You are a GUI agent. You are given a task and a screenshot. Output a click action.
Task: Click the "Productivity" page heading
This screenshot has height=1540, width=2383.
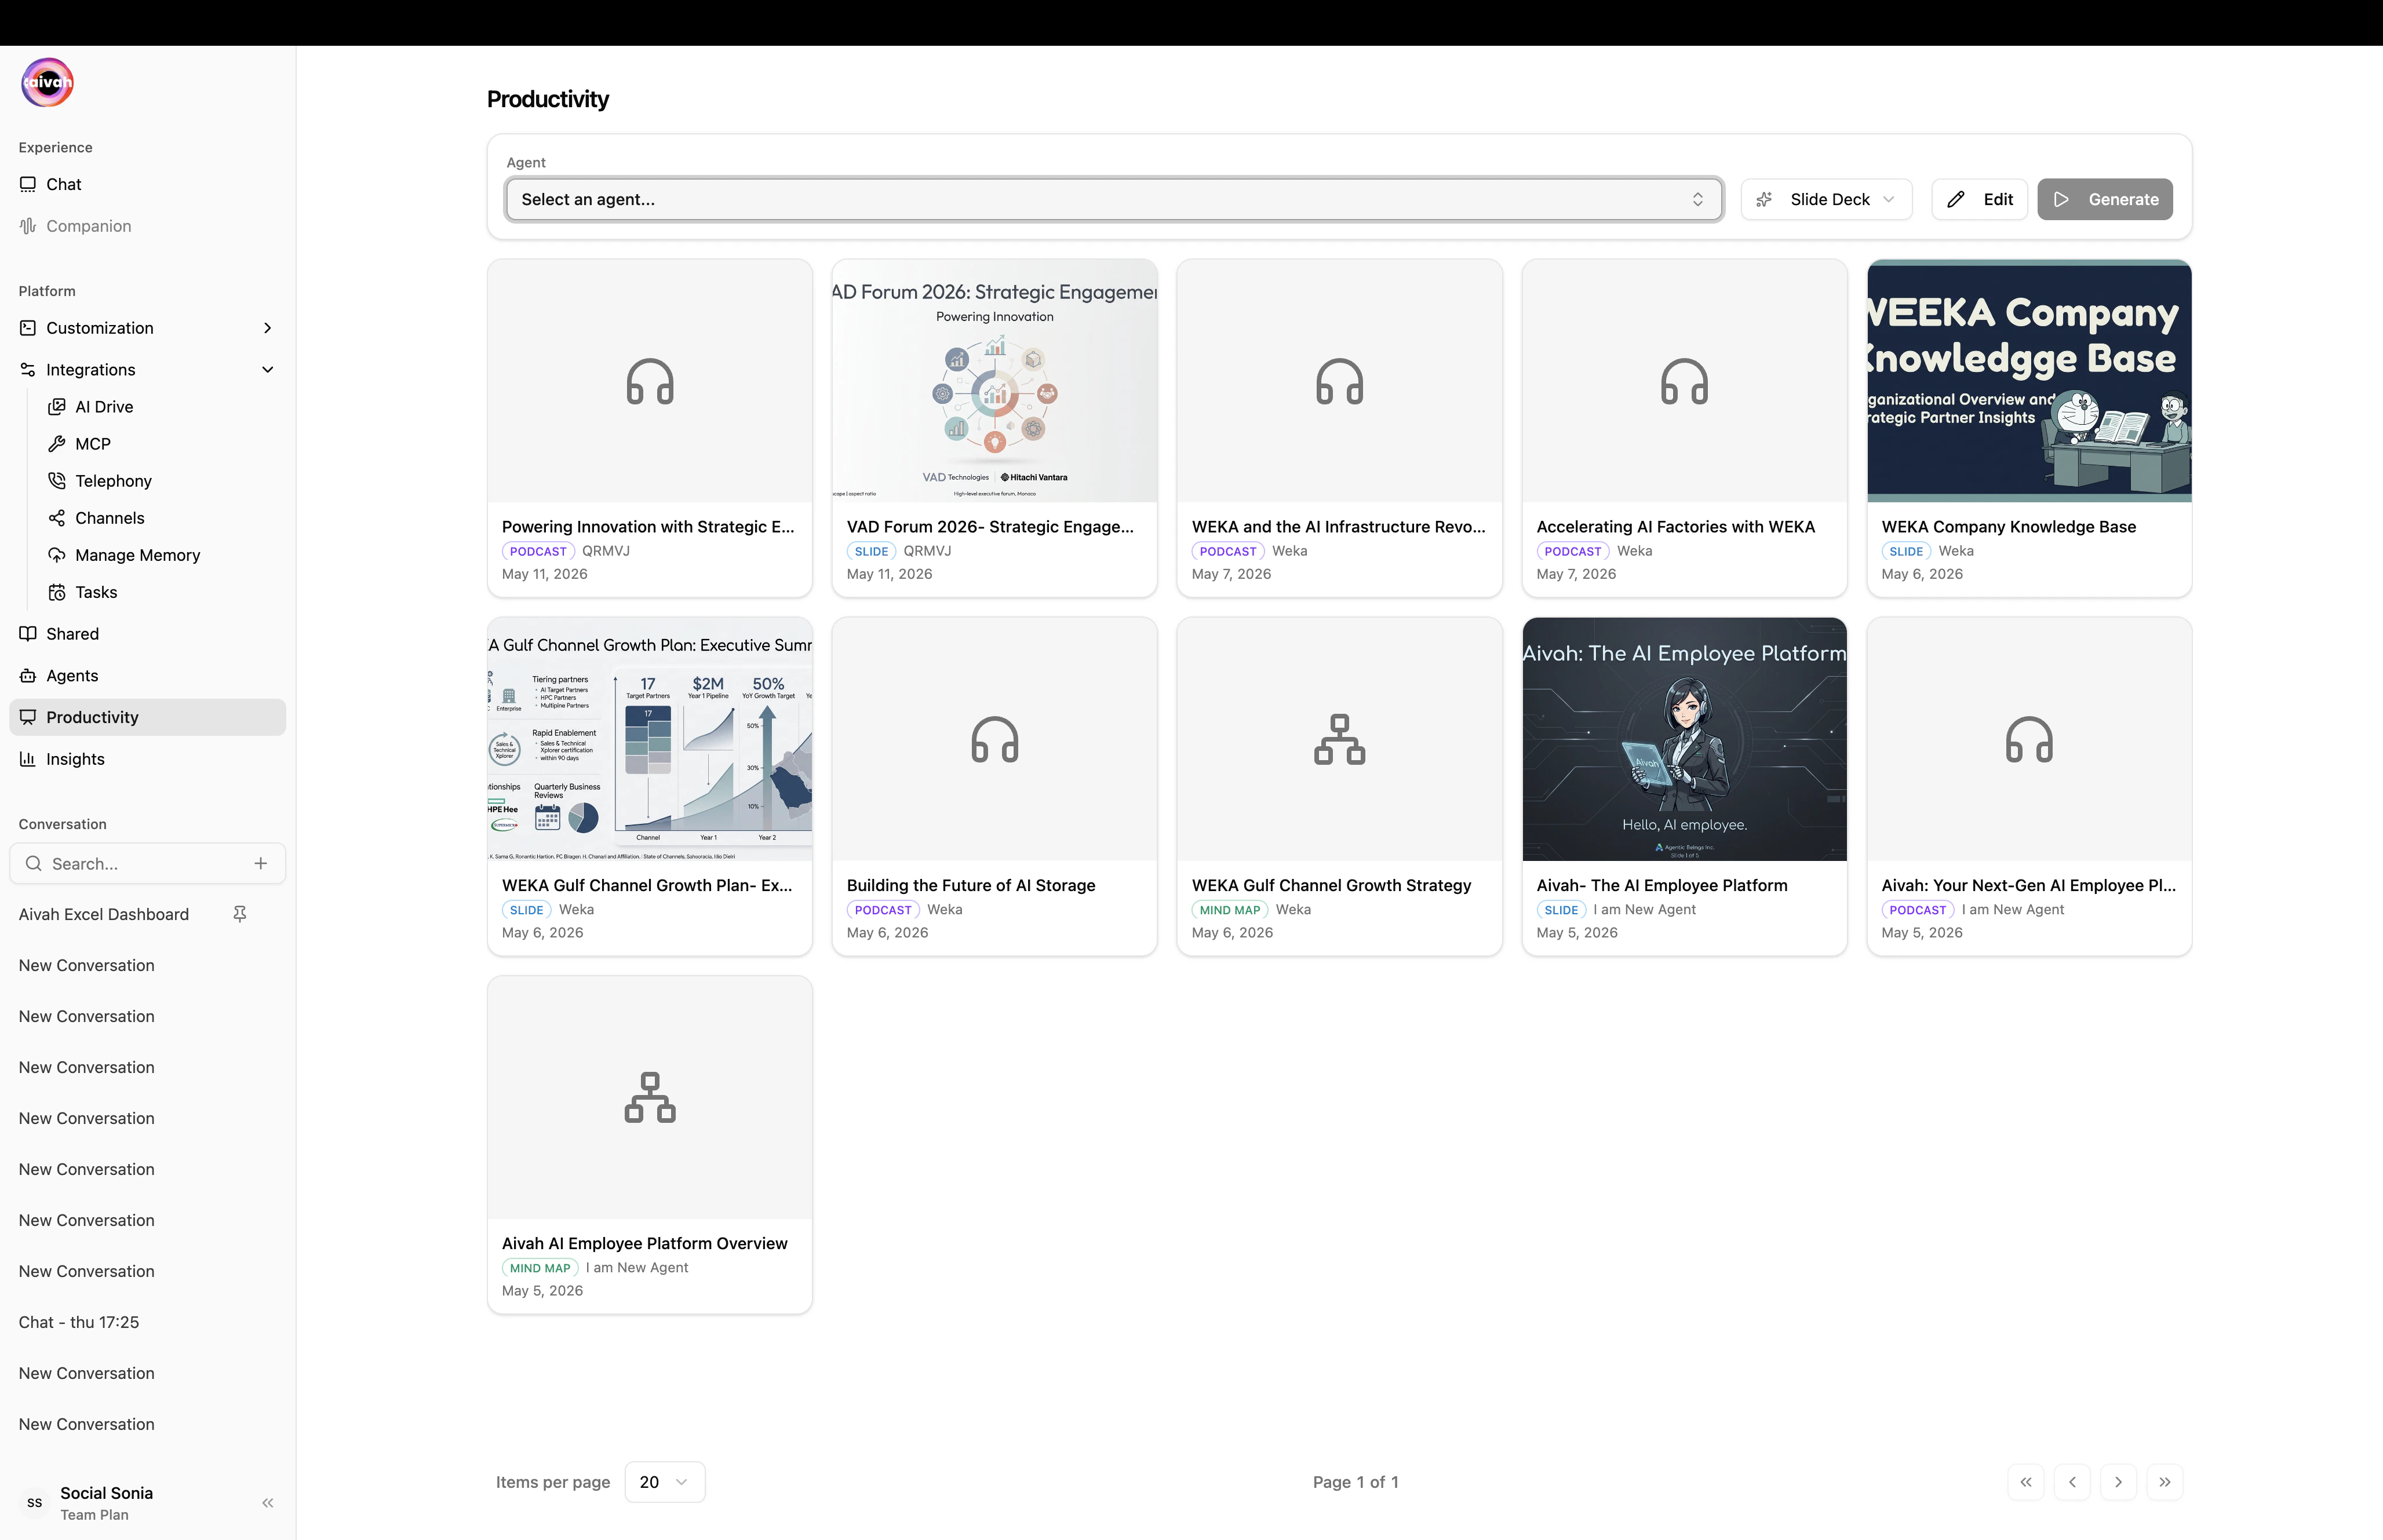[x=548, y=99]
